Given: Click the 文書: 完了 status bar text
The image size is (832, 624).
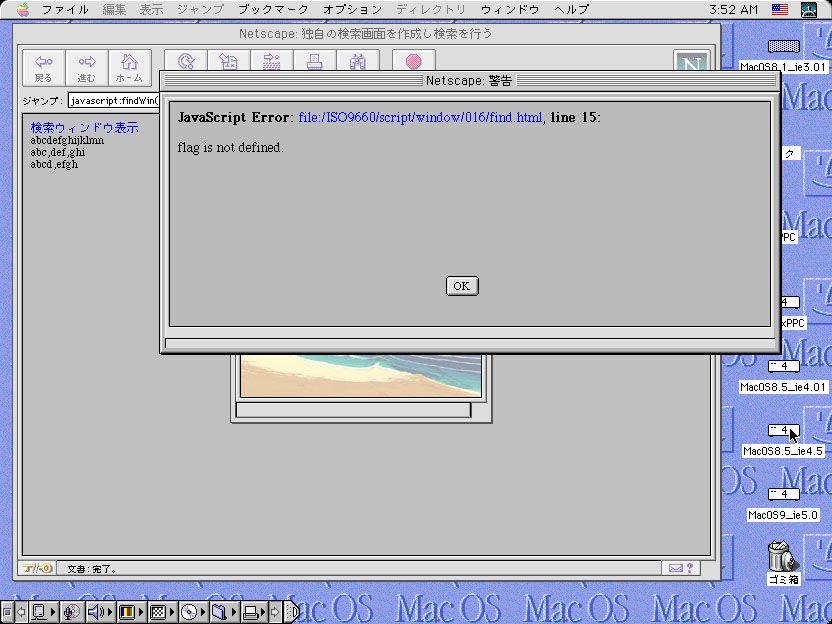Looking at the screenshot, I should tap(92, 569).
